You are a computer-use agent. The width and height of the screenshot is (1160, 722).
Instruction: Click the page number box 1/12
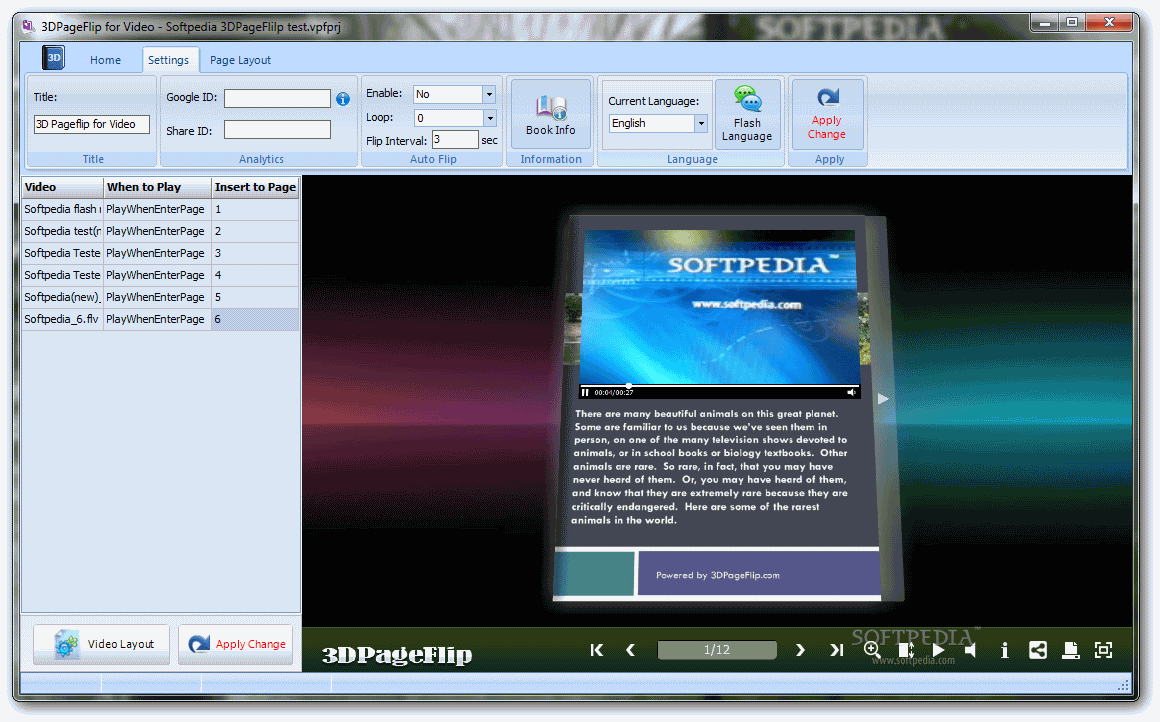point(717,650)
